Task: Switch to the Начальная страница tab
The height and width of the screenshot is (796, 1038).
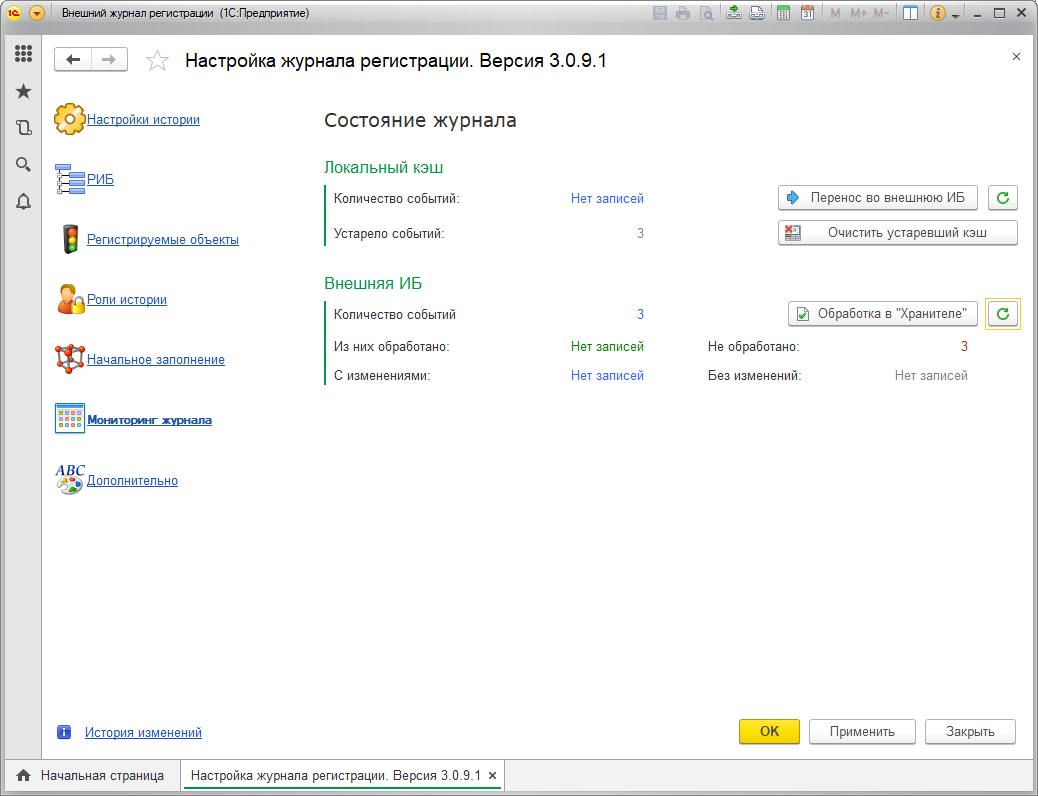Action: [91, 776]
